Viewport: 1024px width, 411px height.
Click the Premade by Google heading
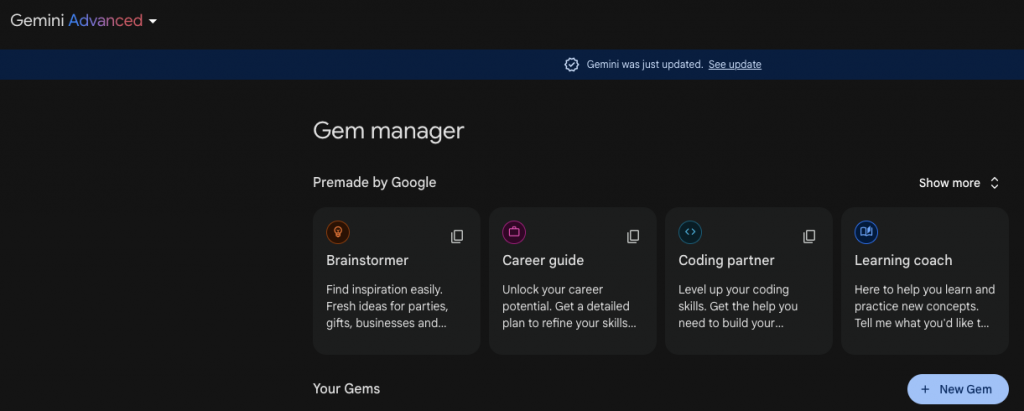[374, 182]
